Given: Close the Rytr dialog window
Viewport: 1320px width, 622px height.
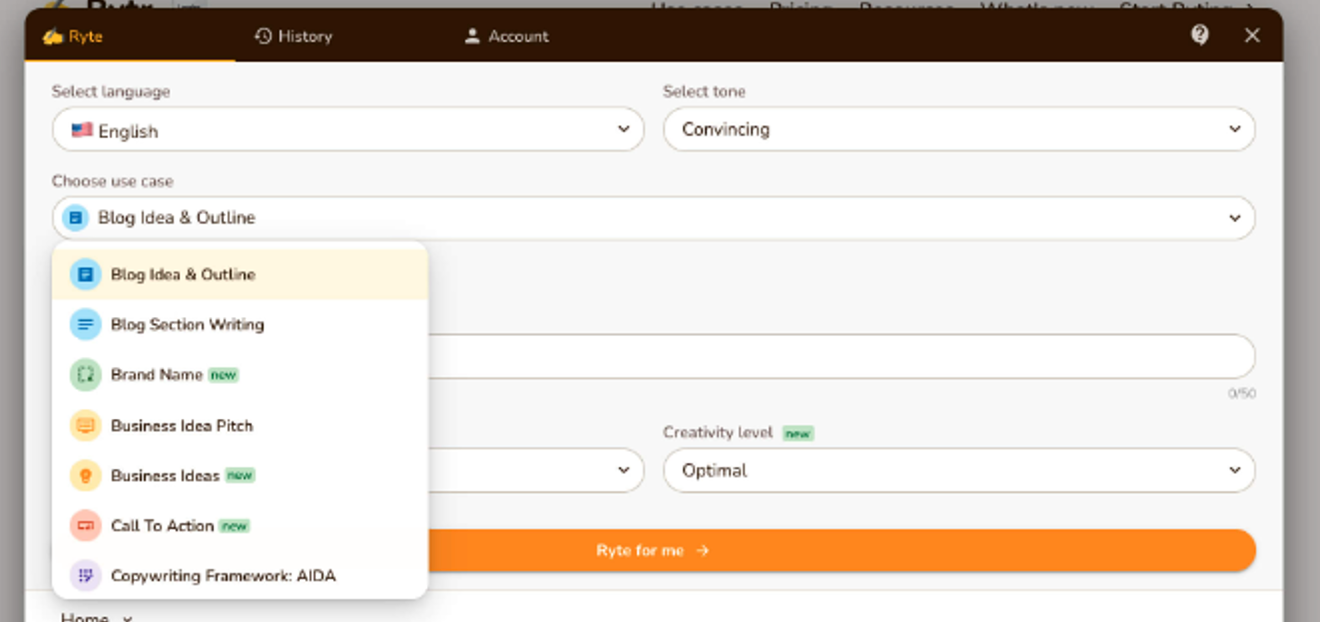Looking at the screenshot, I should click(x=1252, y=35).
